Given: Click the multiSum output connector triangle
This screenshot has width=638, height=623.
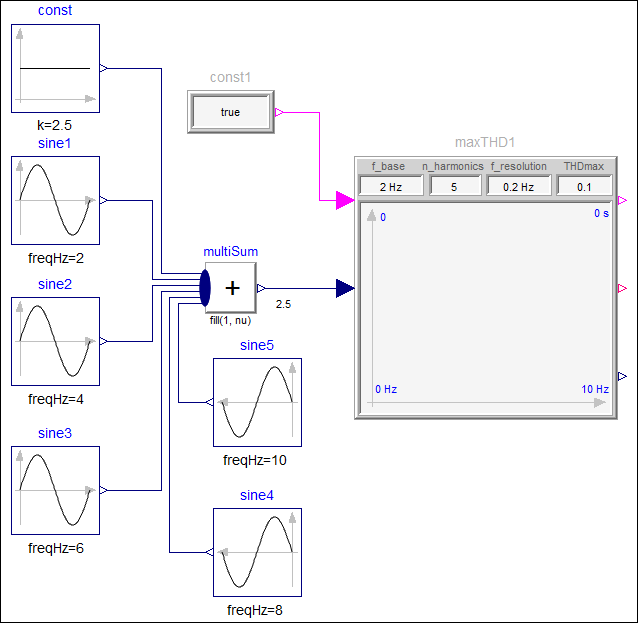Looking at the screenshot, I should 261,288.
